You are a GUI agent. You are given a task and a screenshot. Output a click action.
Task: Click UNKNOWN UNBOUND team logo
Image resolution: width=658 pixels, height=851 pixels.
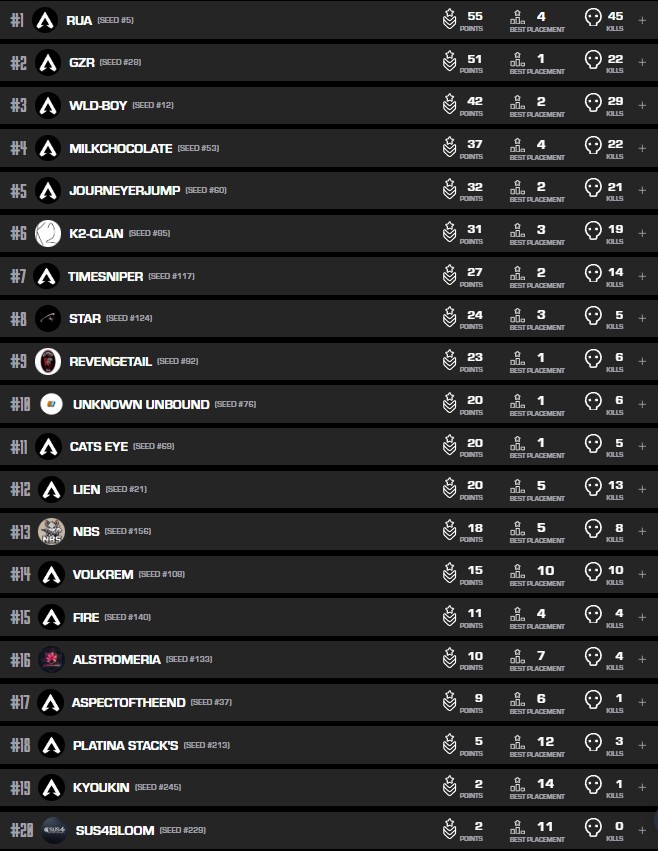pyautogui.click(x=51, y=404)
